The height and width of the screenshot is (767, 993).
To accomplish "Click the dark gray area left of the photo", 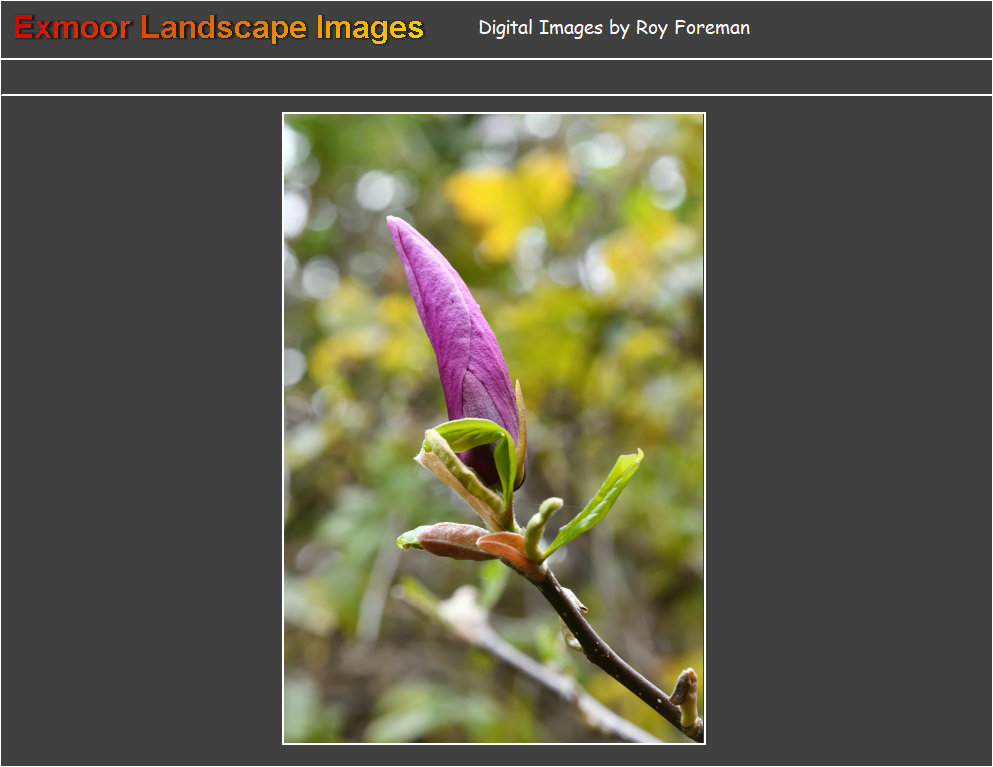I will point(140,430).
